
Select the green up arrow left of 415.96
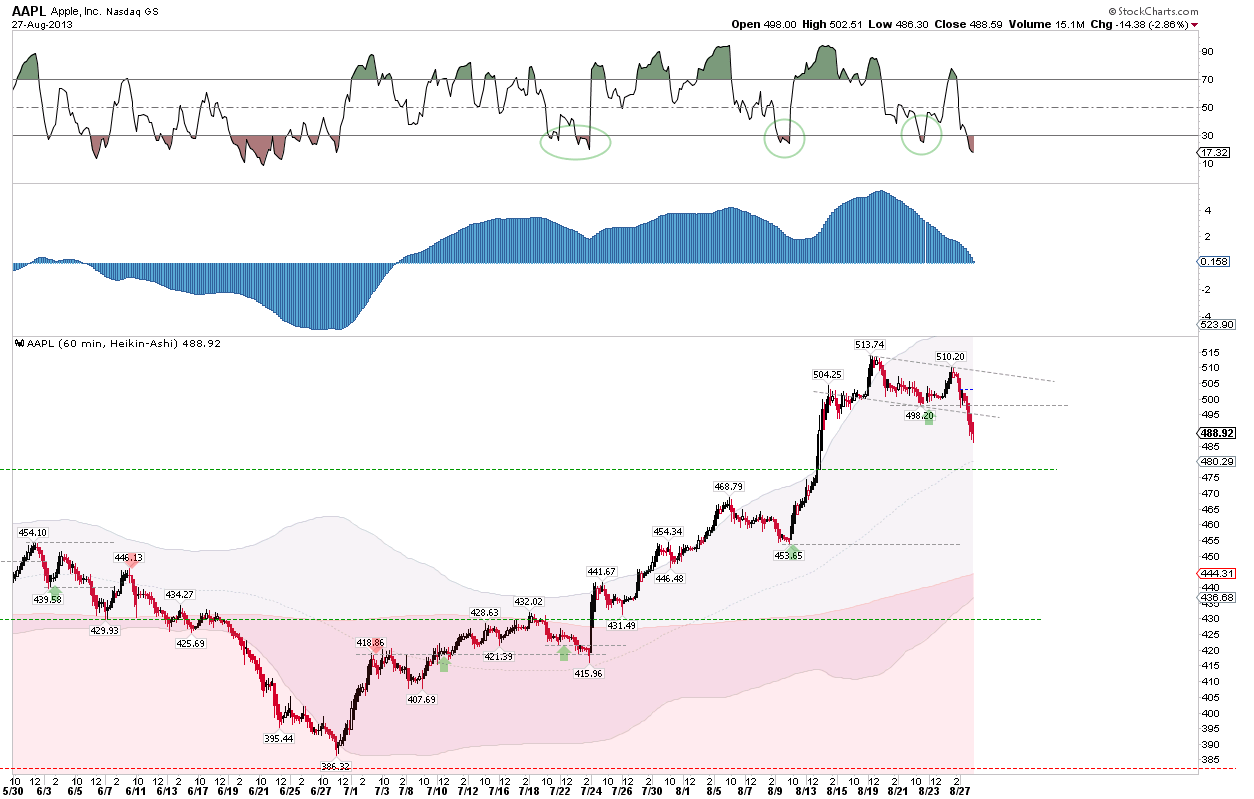point(564,653)
